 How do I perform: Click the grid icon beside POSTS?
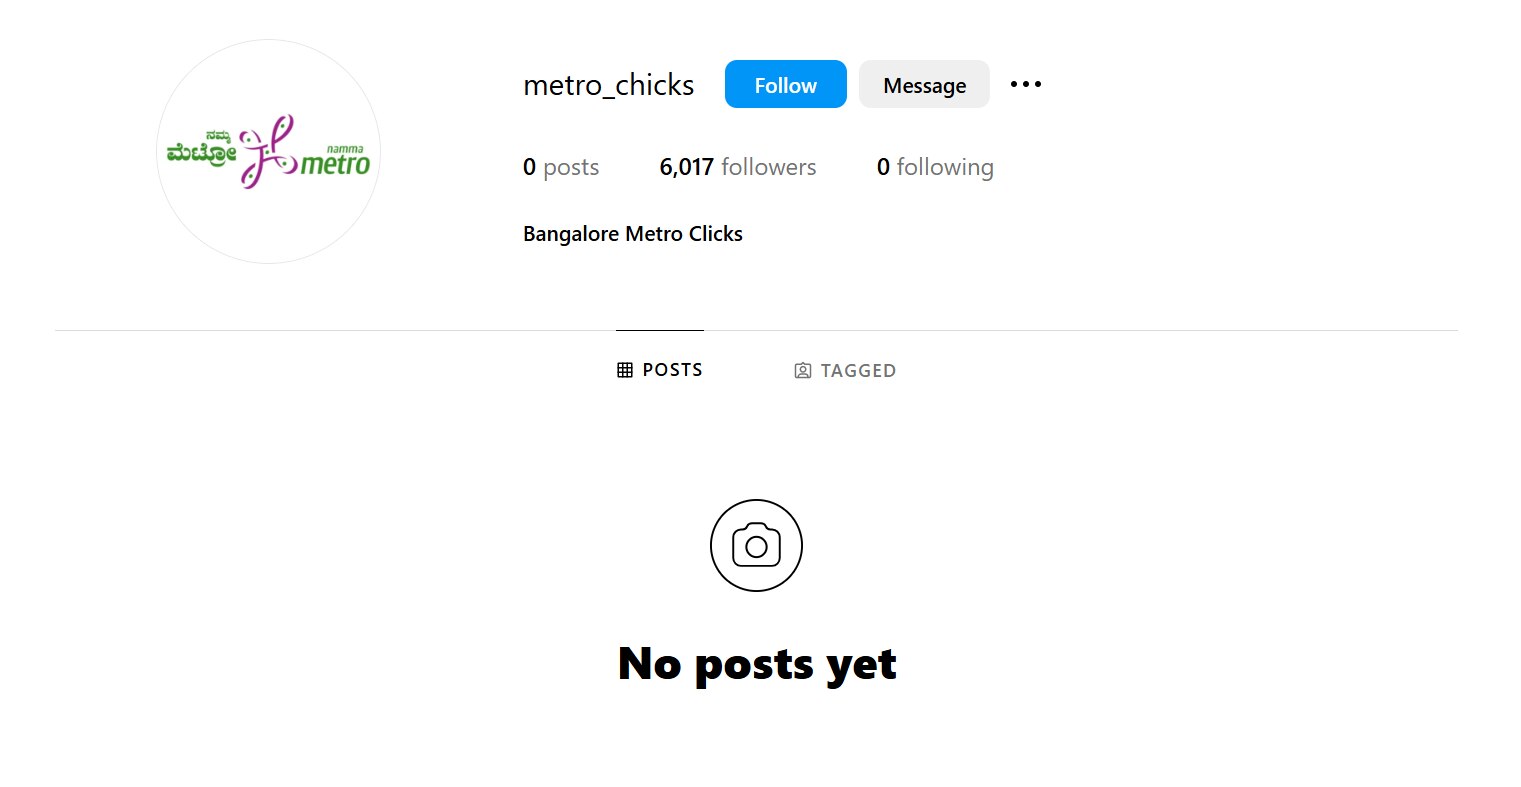click(625, 370)
